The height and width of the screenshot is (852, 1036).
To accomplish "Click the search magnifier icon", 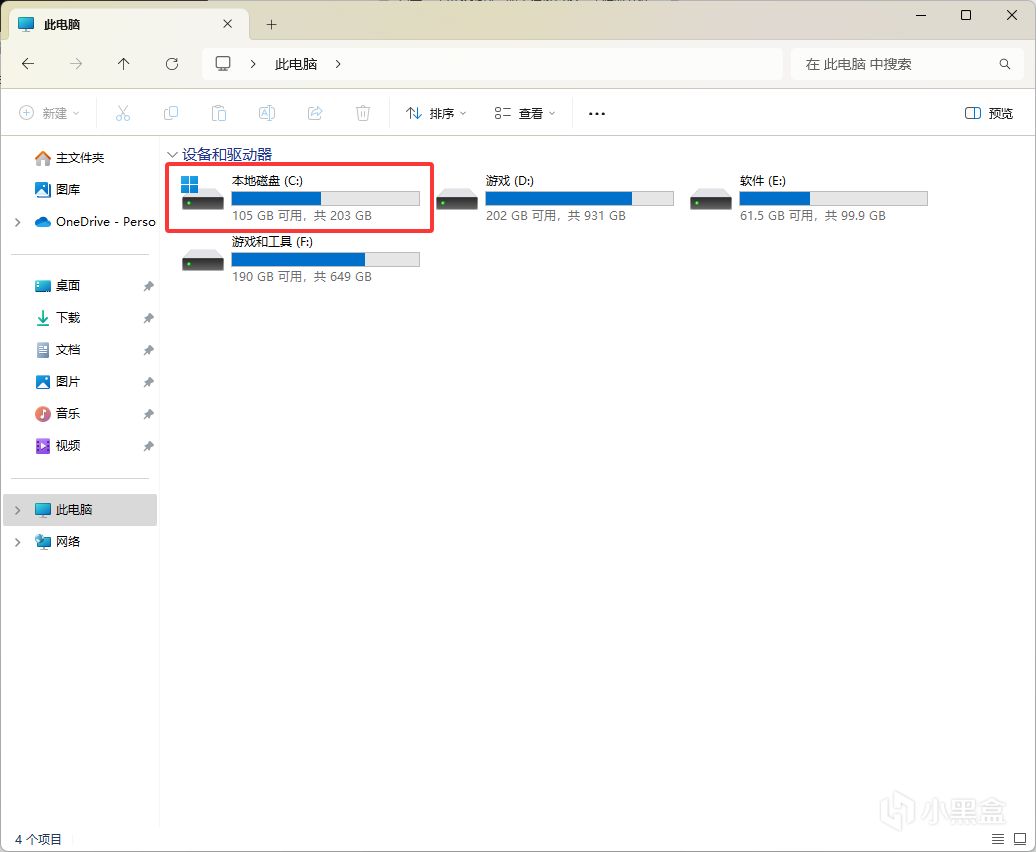I will coord(1004,64).
